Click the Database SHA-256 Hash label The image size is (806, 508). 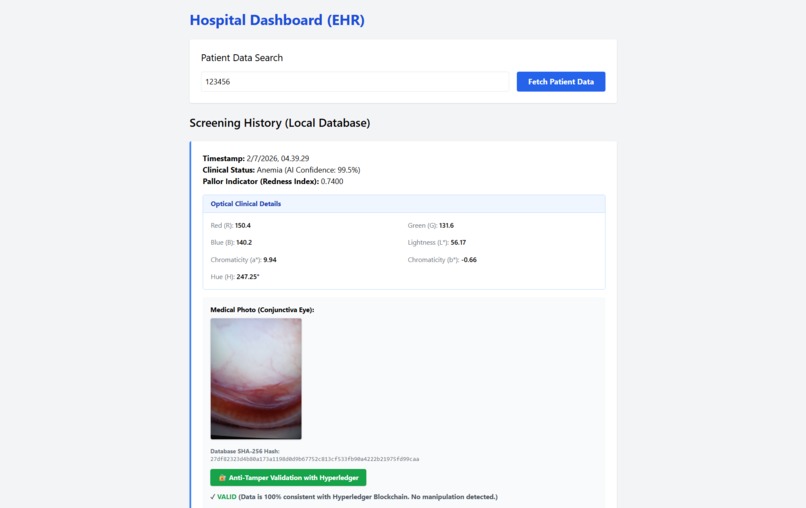tap(245, 451)
